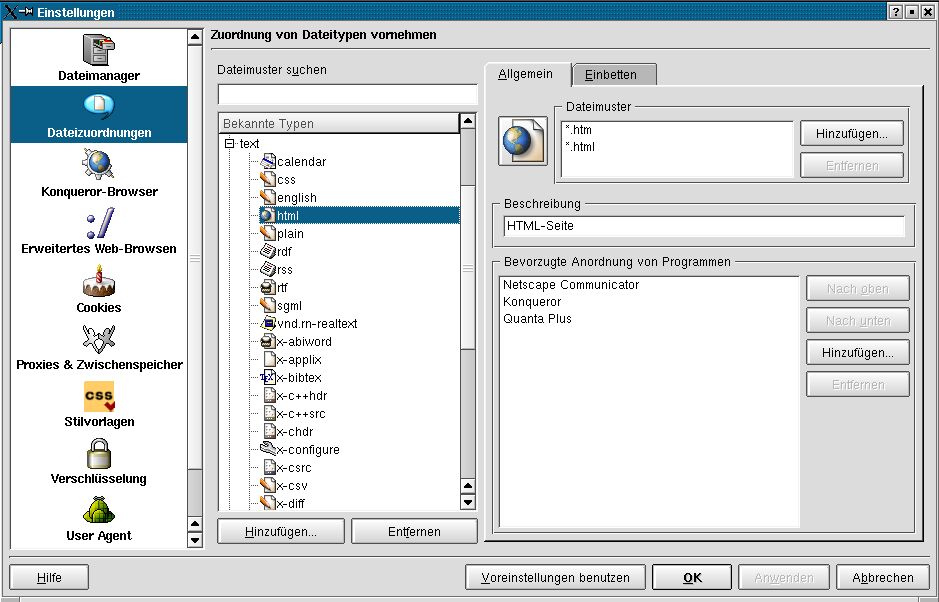Click the tree view scrollbar down arrow
This screenshot has width=939, height=602.
pyautogui.click(x=467, y=502)
